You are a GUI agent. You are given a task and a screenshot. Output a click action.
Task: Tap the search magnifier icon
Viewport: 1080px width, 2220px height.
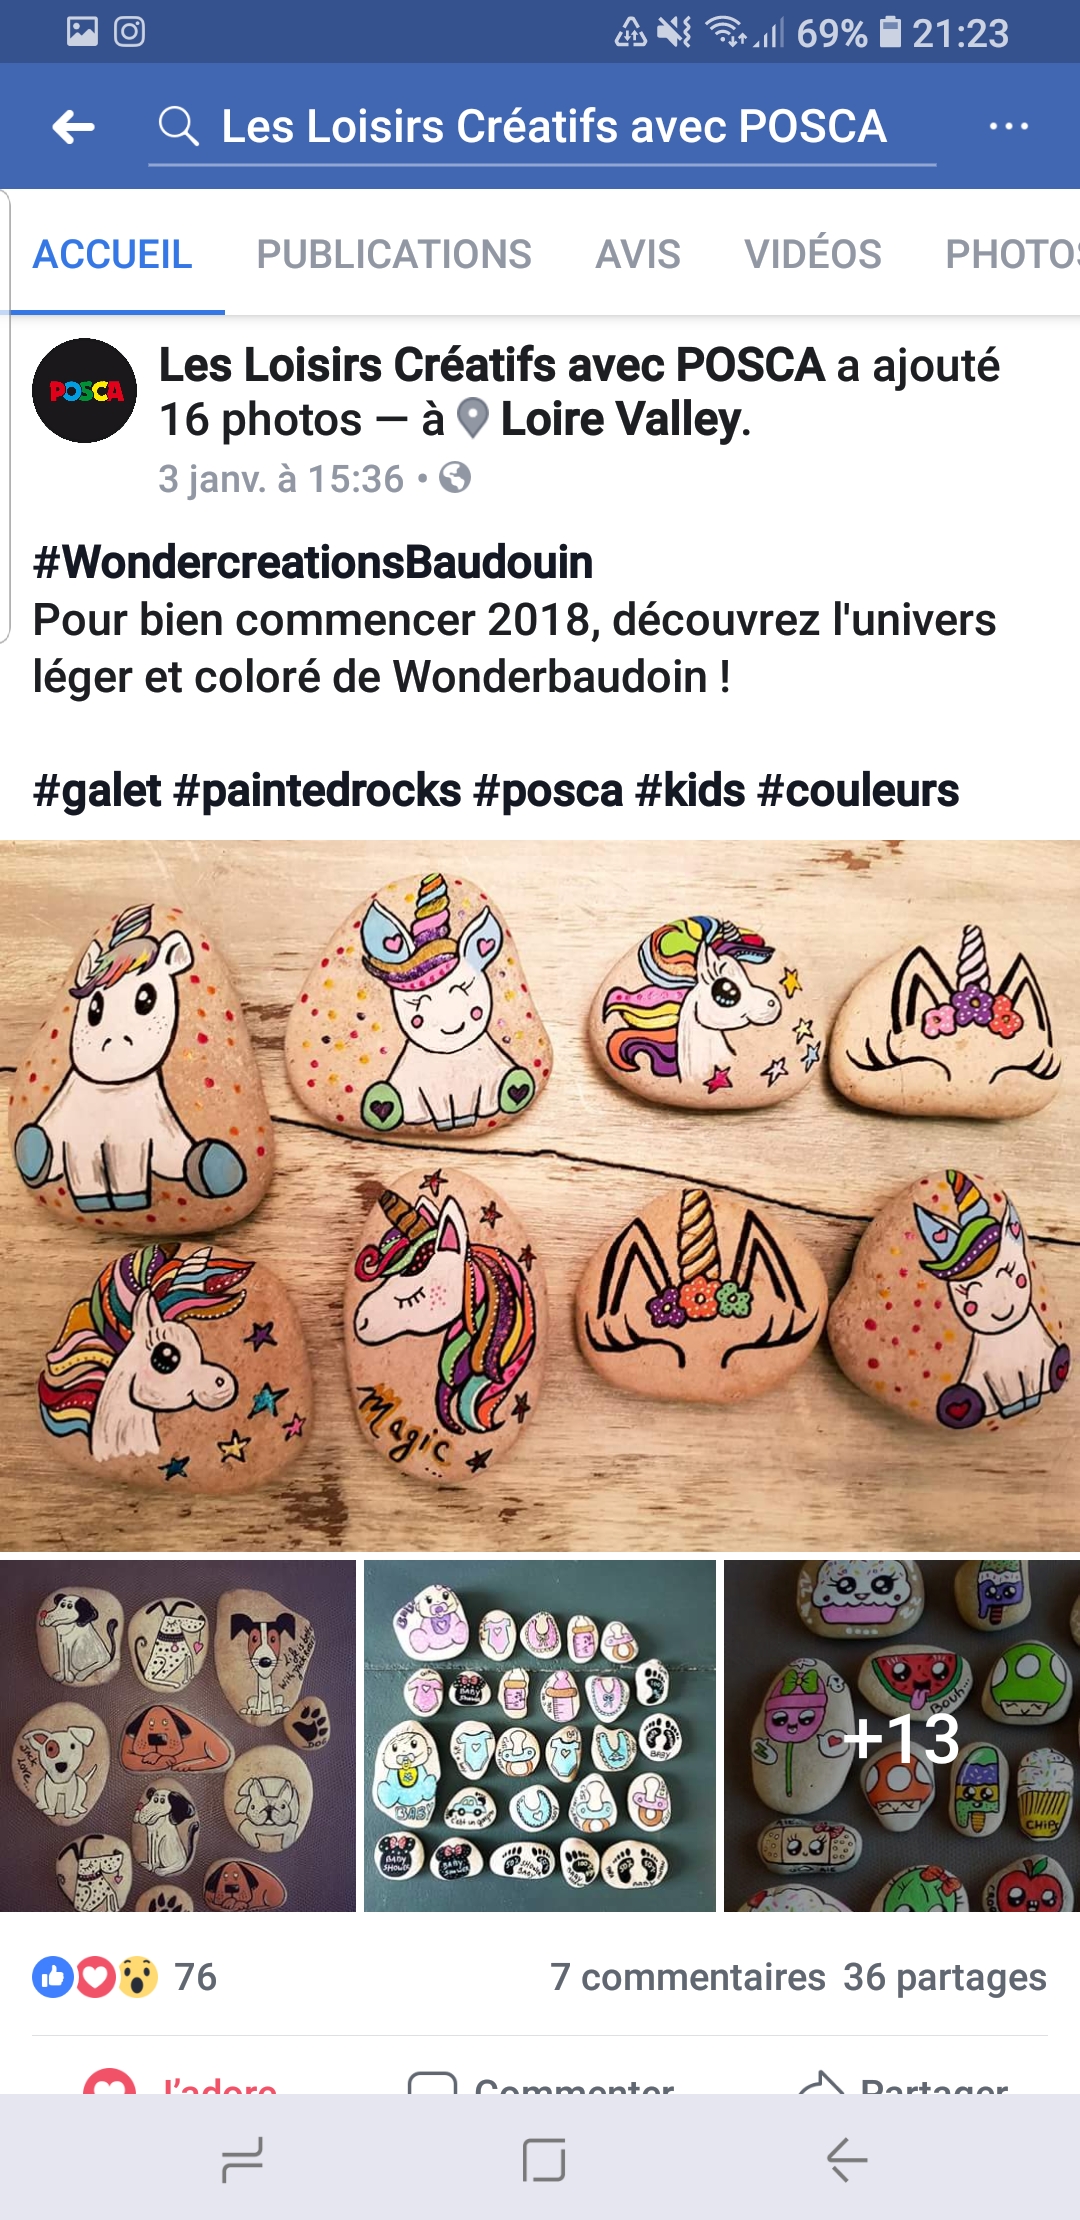pyautogui.click(x=179, y=127)
